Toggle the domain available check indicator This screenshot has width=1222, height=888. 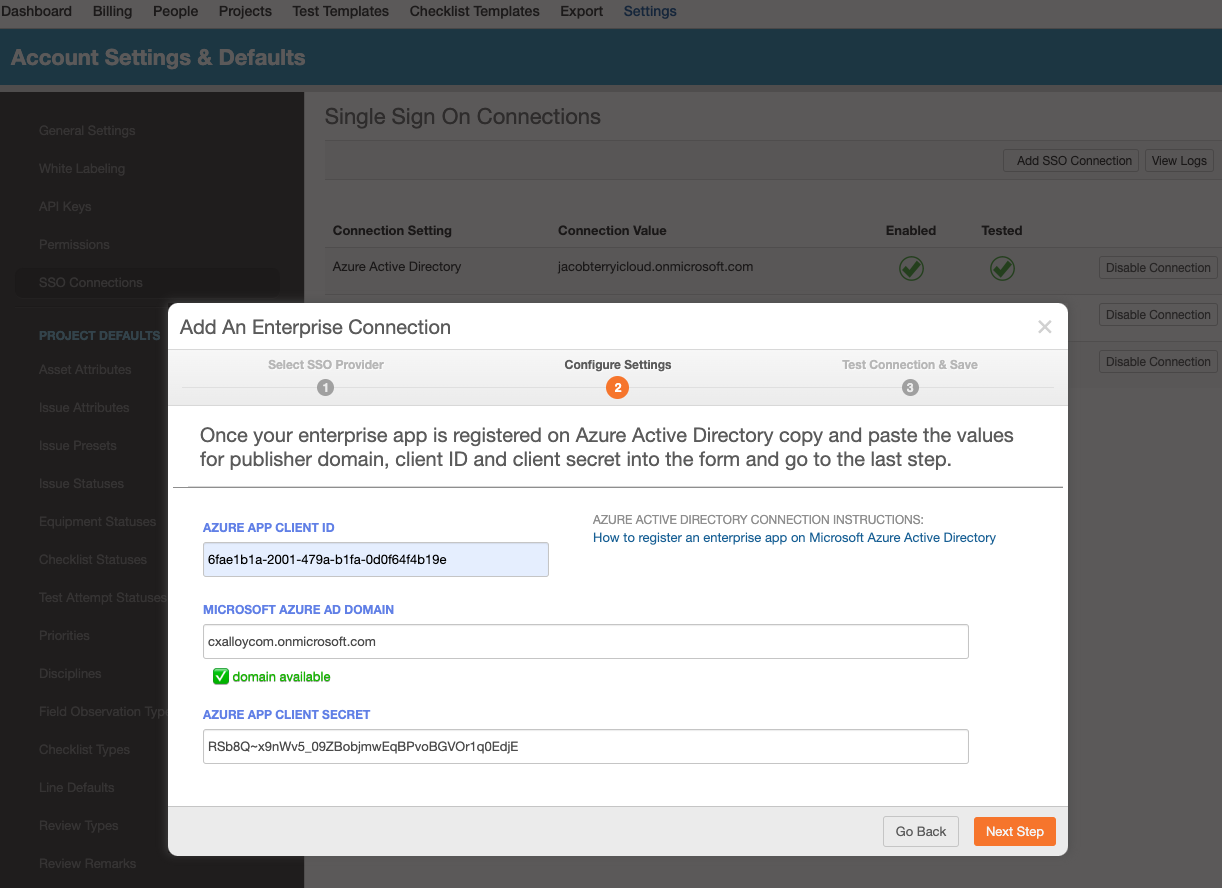point(220,676)
